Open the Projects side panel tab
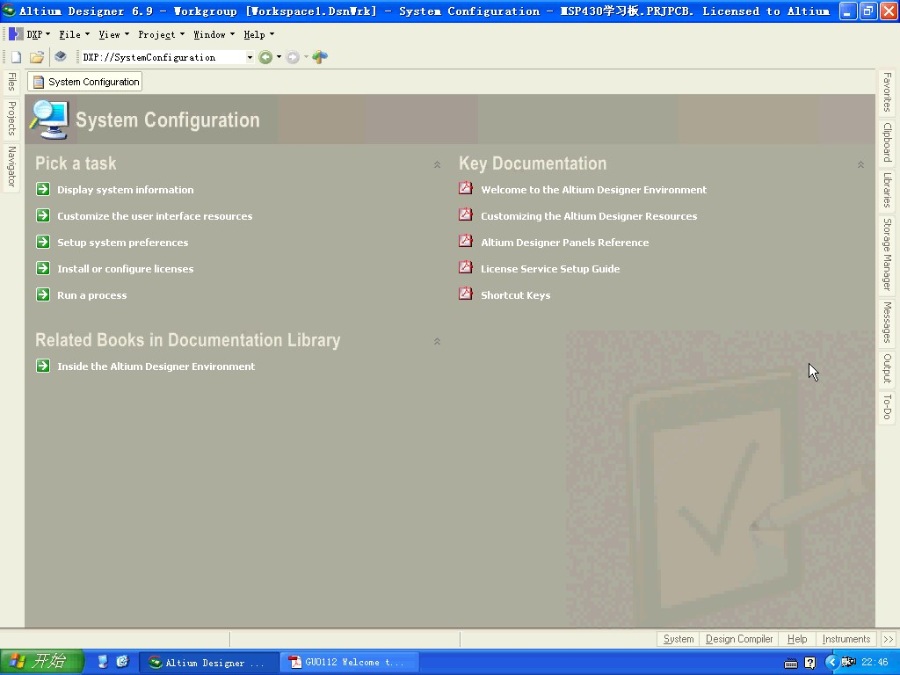 click(11, 118)
